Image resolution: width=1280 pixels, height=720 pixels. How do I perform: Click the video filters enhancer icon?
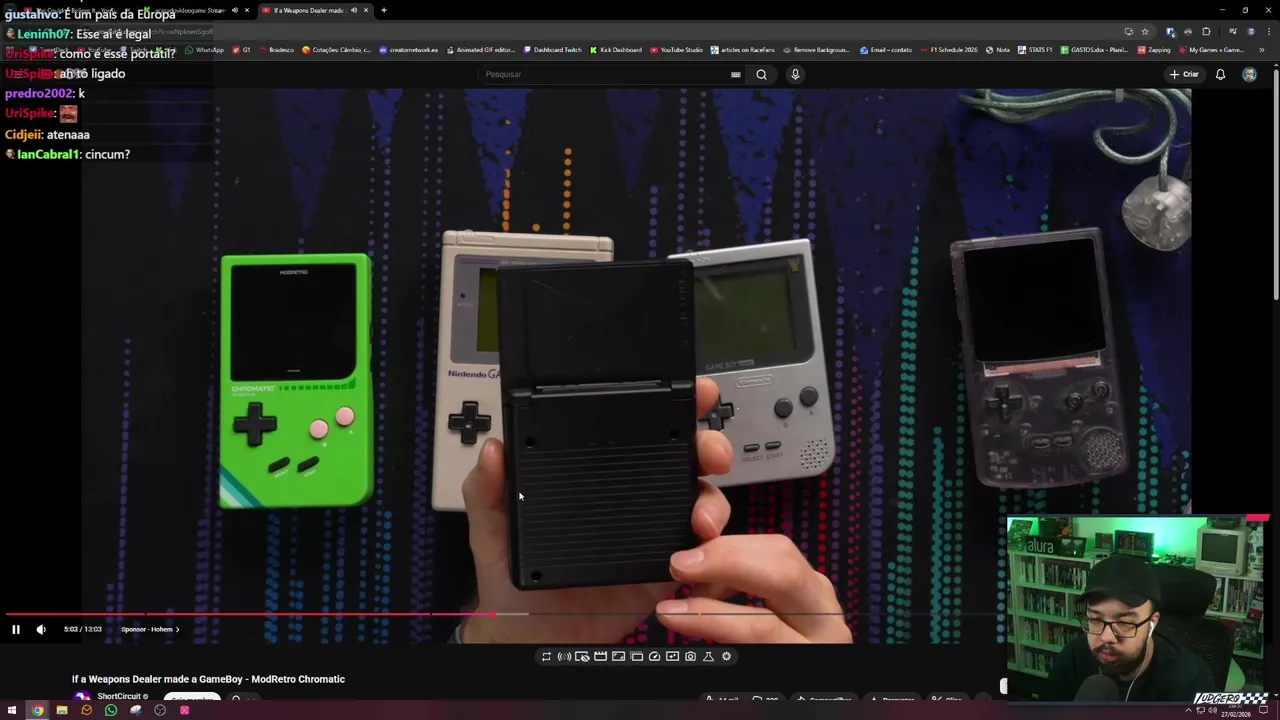(x=672, y=656)
